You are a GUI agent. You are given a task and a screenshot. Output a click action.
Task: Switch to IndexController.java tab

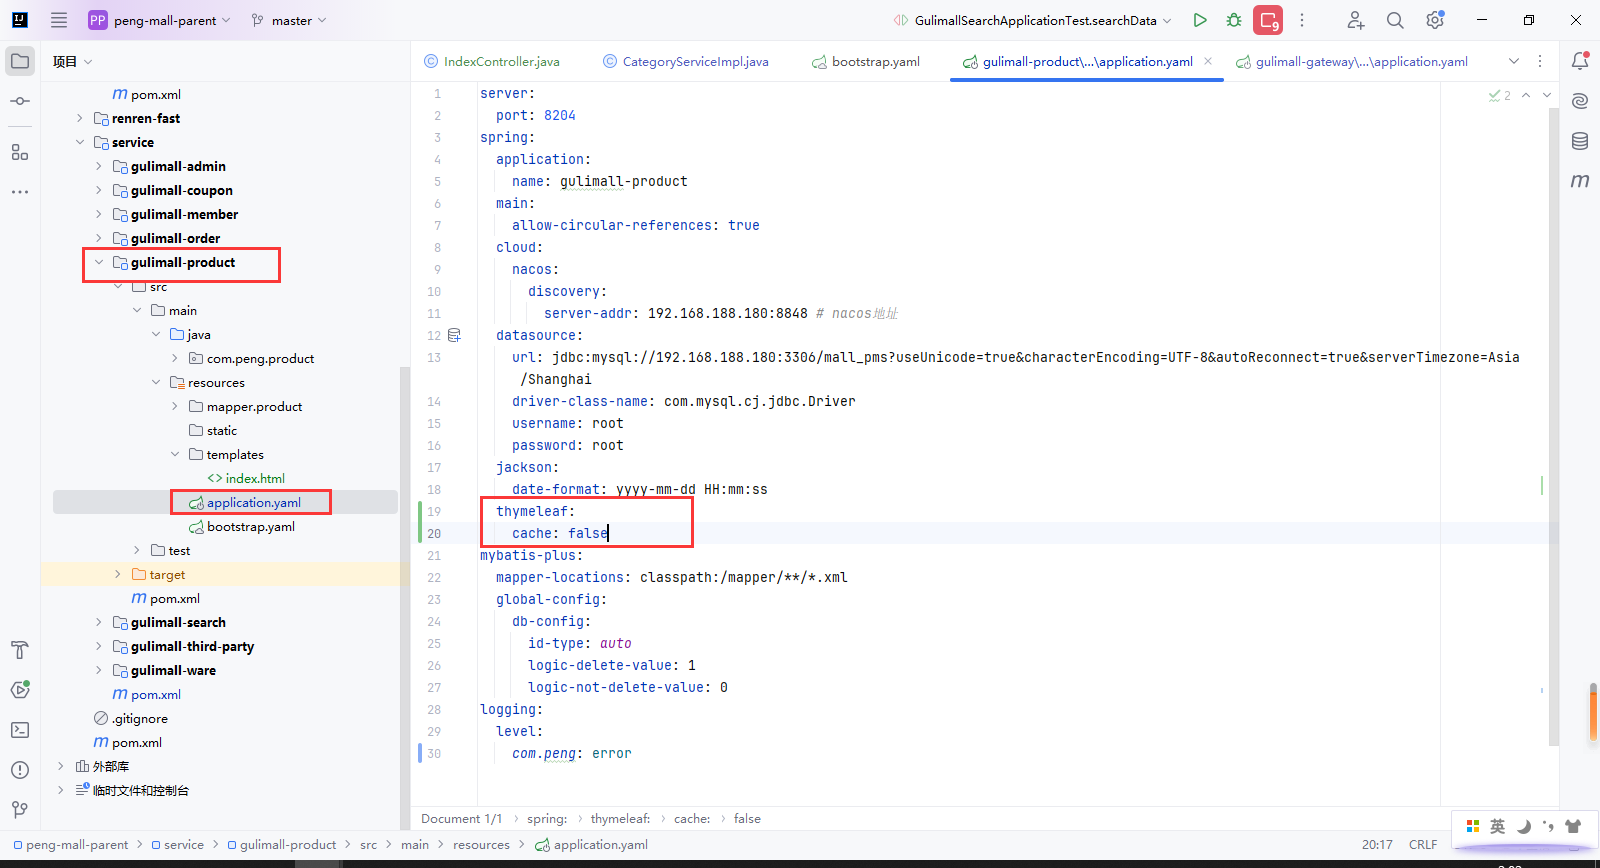tap(491, 61)
